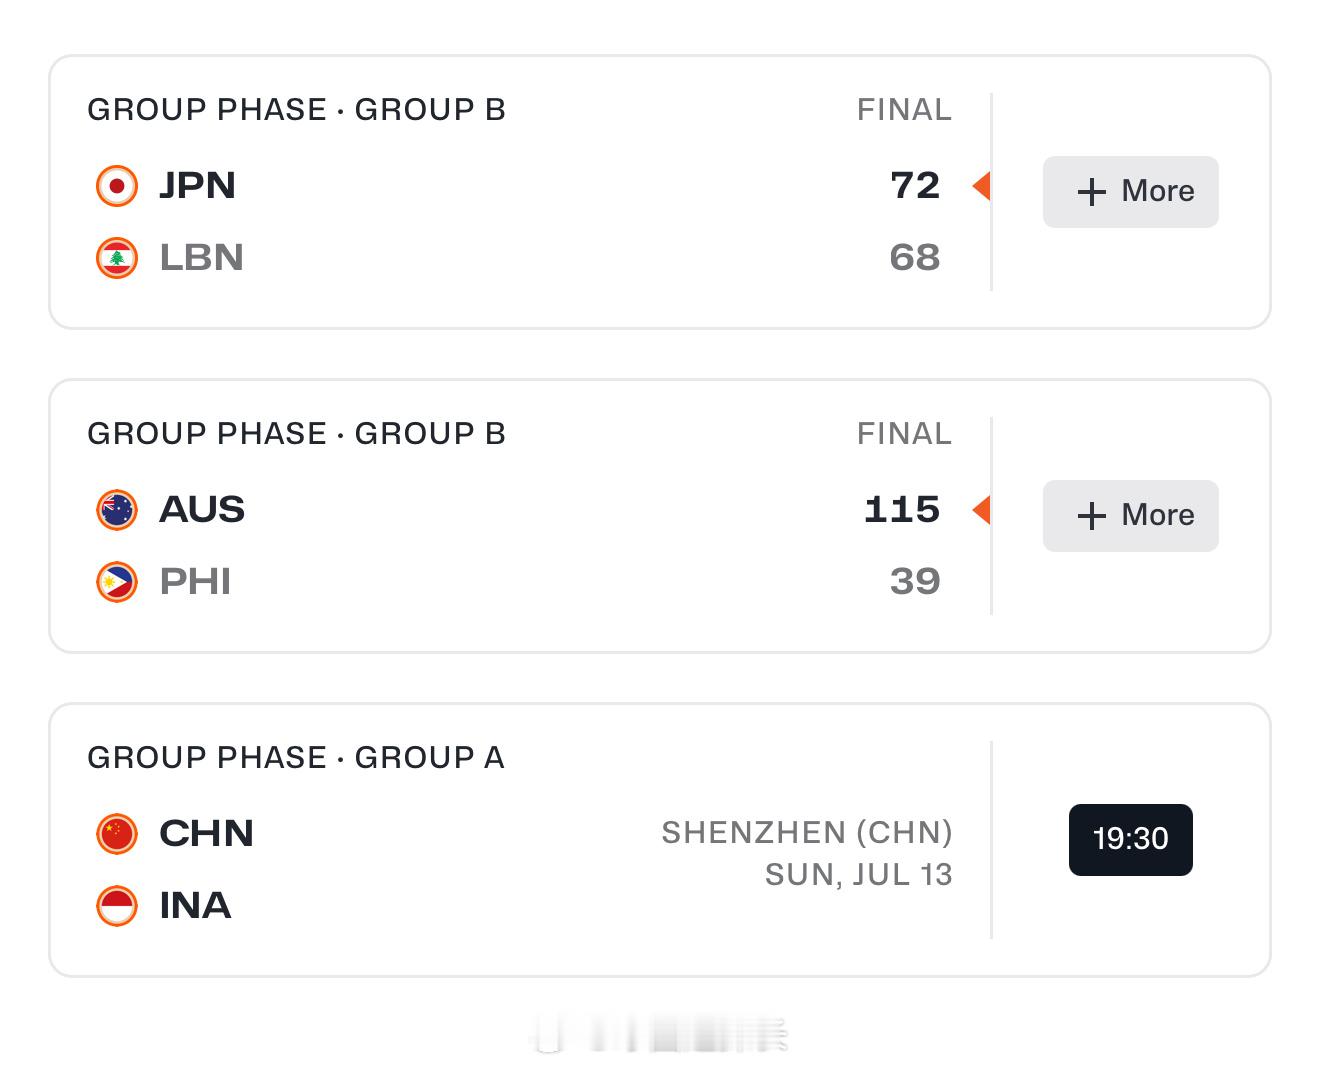Select the PHI team name
The height and width of the screenshot is (1066, 1320).
195,582
